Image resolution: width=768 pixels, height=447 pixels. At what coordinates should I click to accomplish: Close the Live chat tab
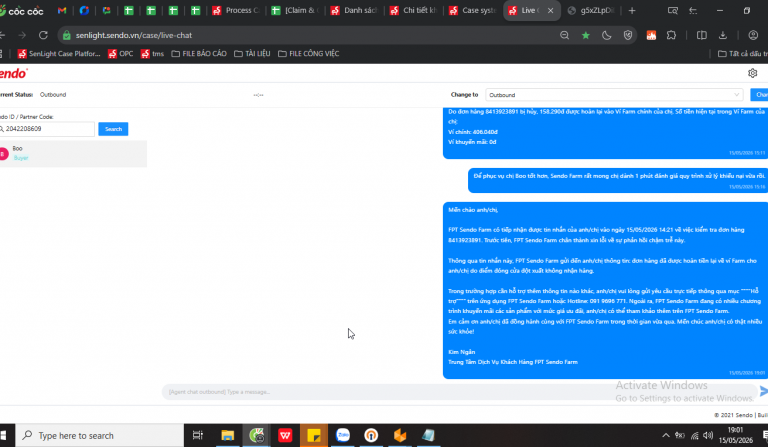[550, 10]
